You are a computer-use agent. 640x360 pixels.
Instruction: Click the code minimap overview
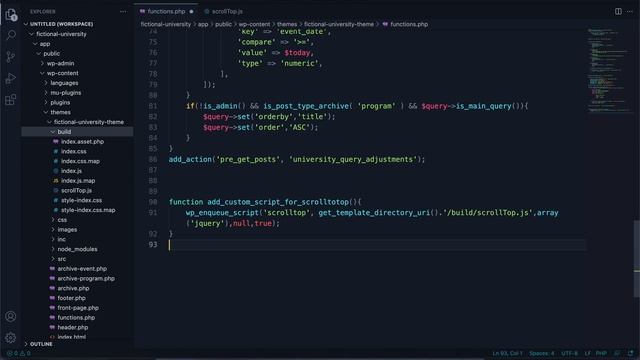tap(610, 70)
